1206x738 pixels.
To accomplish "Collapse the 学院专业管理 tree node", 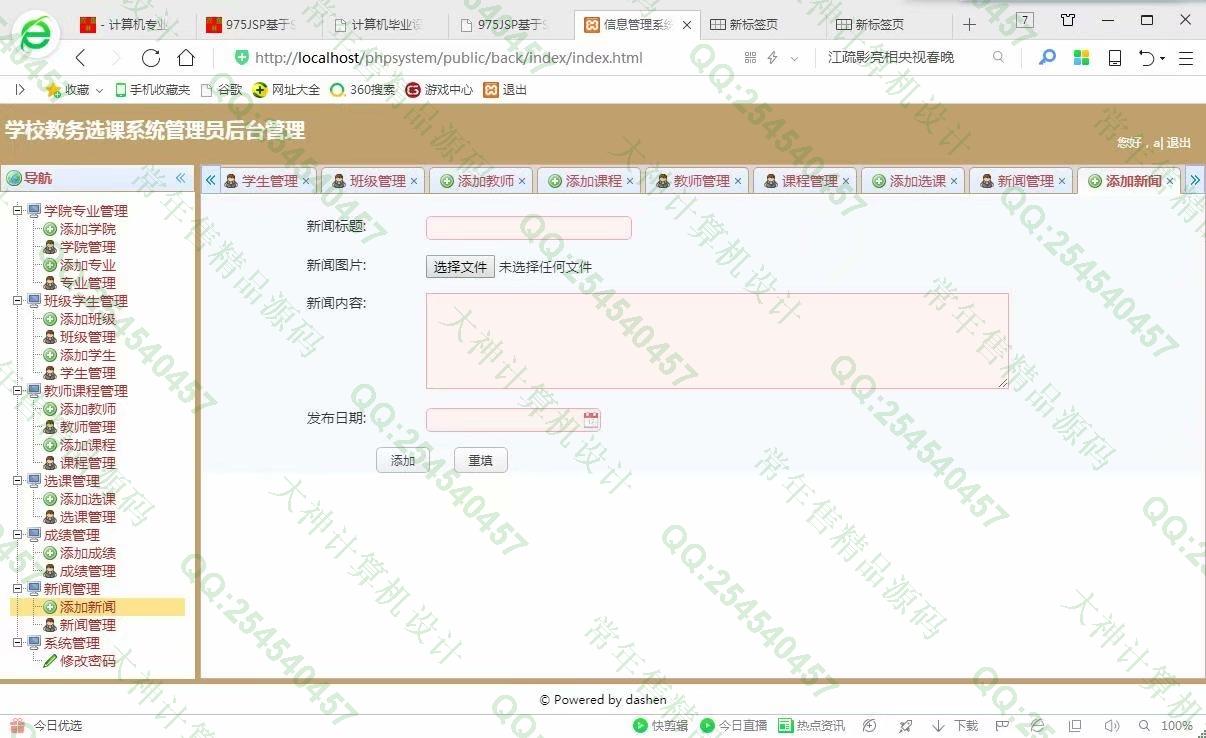I will (18, 211).
